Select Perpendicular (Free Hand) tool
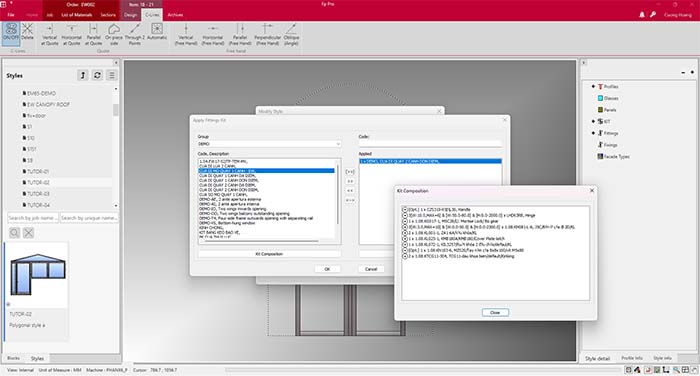Screen dimensions: 700x376 267,34
